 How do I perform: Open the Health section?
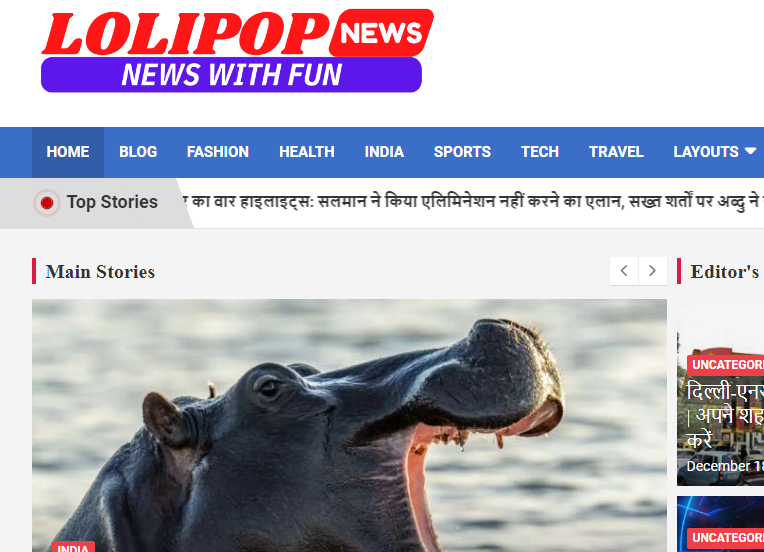pyautogui.click(x=307, y=152)
